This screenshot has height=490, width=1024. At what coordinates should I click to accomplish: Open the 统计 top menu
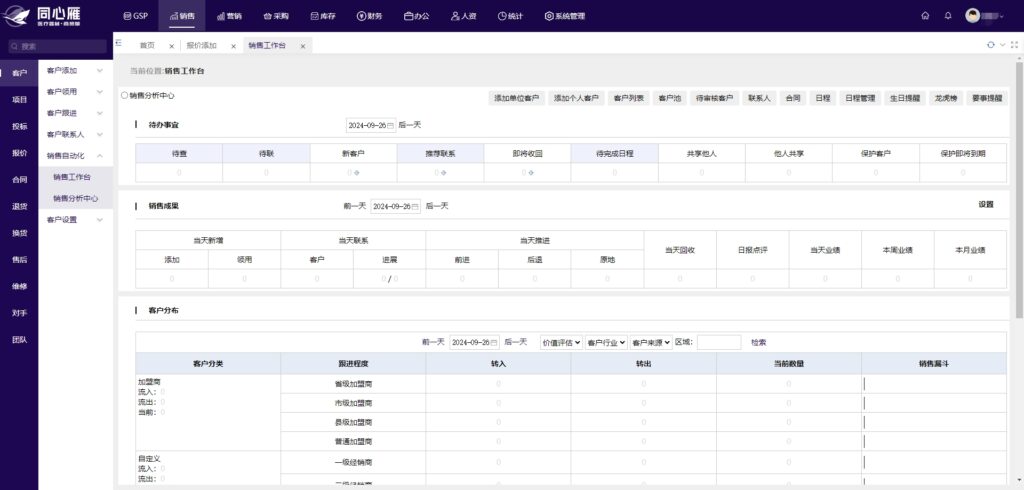click(510, 16)
